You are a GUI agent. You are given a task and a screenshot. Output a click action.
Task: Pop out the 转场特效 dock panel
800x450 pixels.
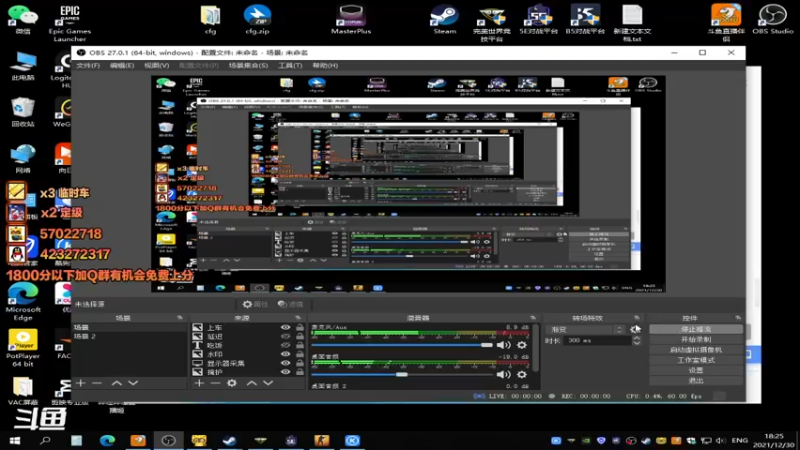pyautogui.click(x=636, y=318)
